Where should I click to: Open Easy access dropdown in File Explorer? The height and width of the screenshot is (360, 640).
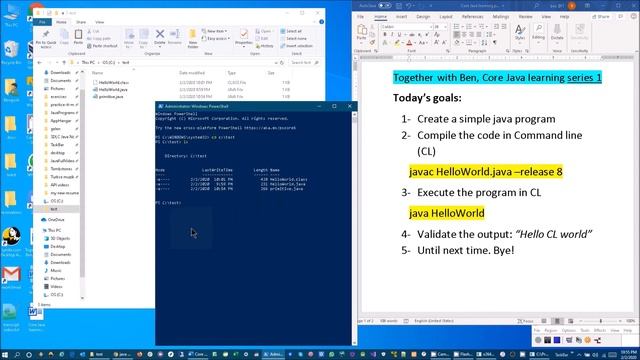click(216, 38)
